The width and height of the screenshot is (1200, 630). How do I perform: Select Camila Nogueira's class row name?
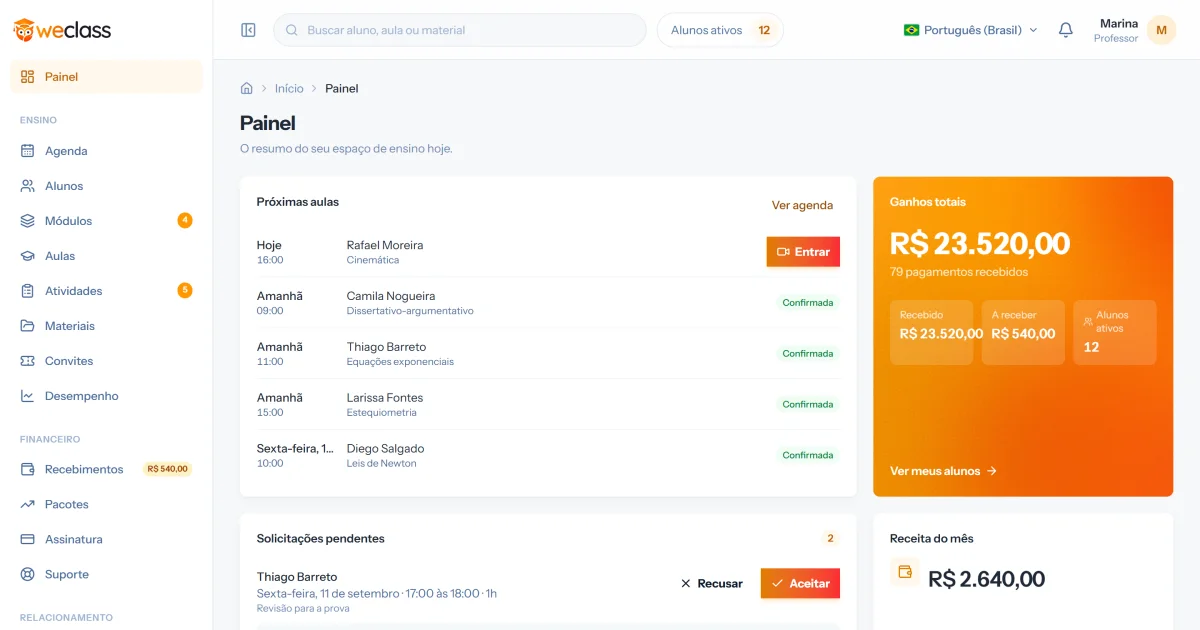[391, 296]
